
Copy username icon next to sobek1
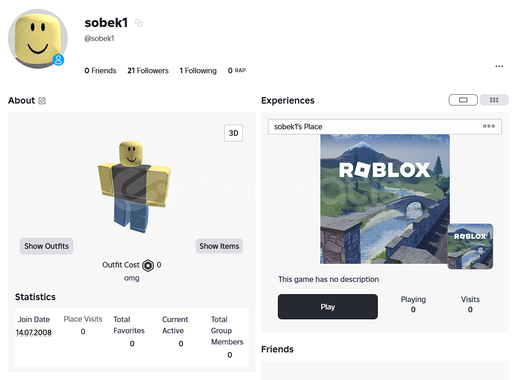pos(139,23)
